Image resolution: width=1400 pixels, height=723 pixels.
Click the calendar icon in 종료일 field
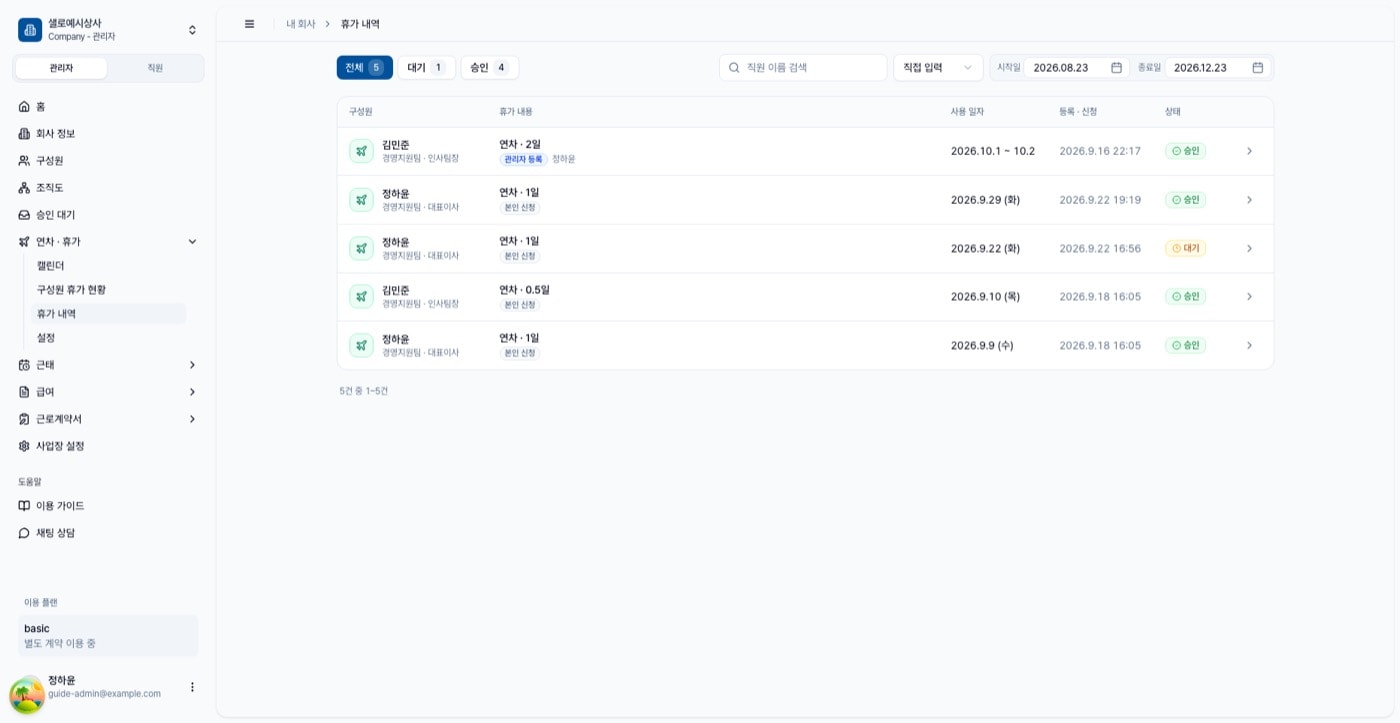pyautogui.click(x=1257, y=68)
